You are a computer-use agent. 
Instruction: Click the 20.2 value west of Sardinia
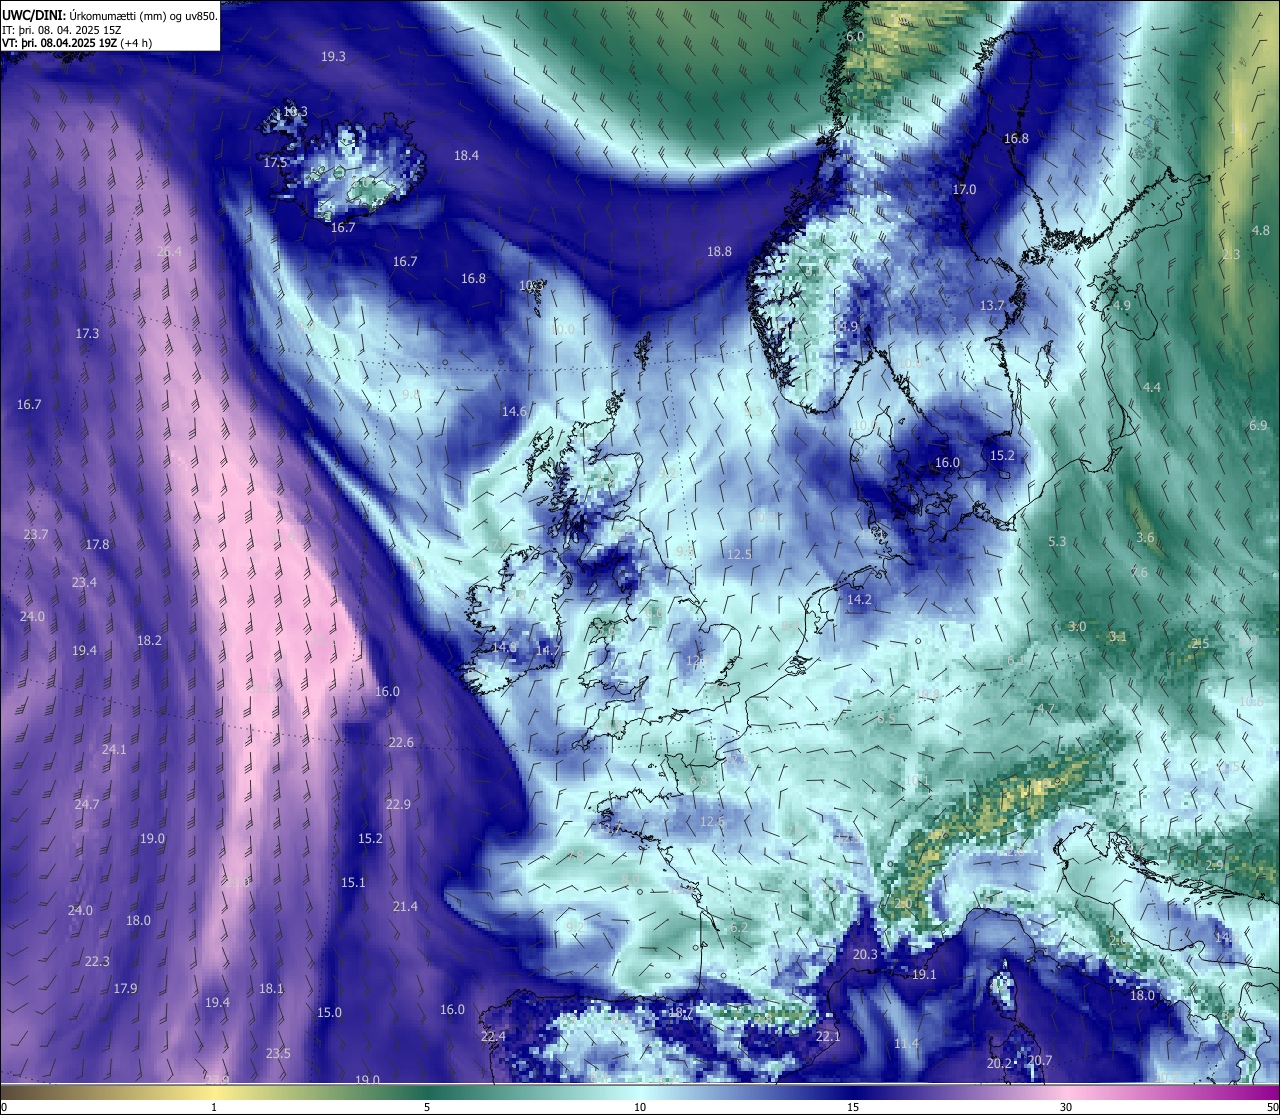(x=999, y=1064)
